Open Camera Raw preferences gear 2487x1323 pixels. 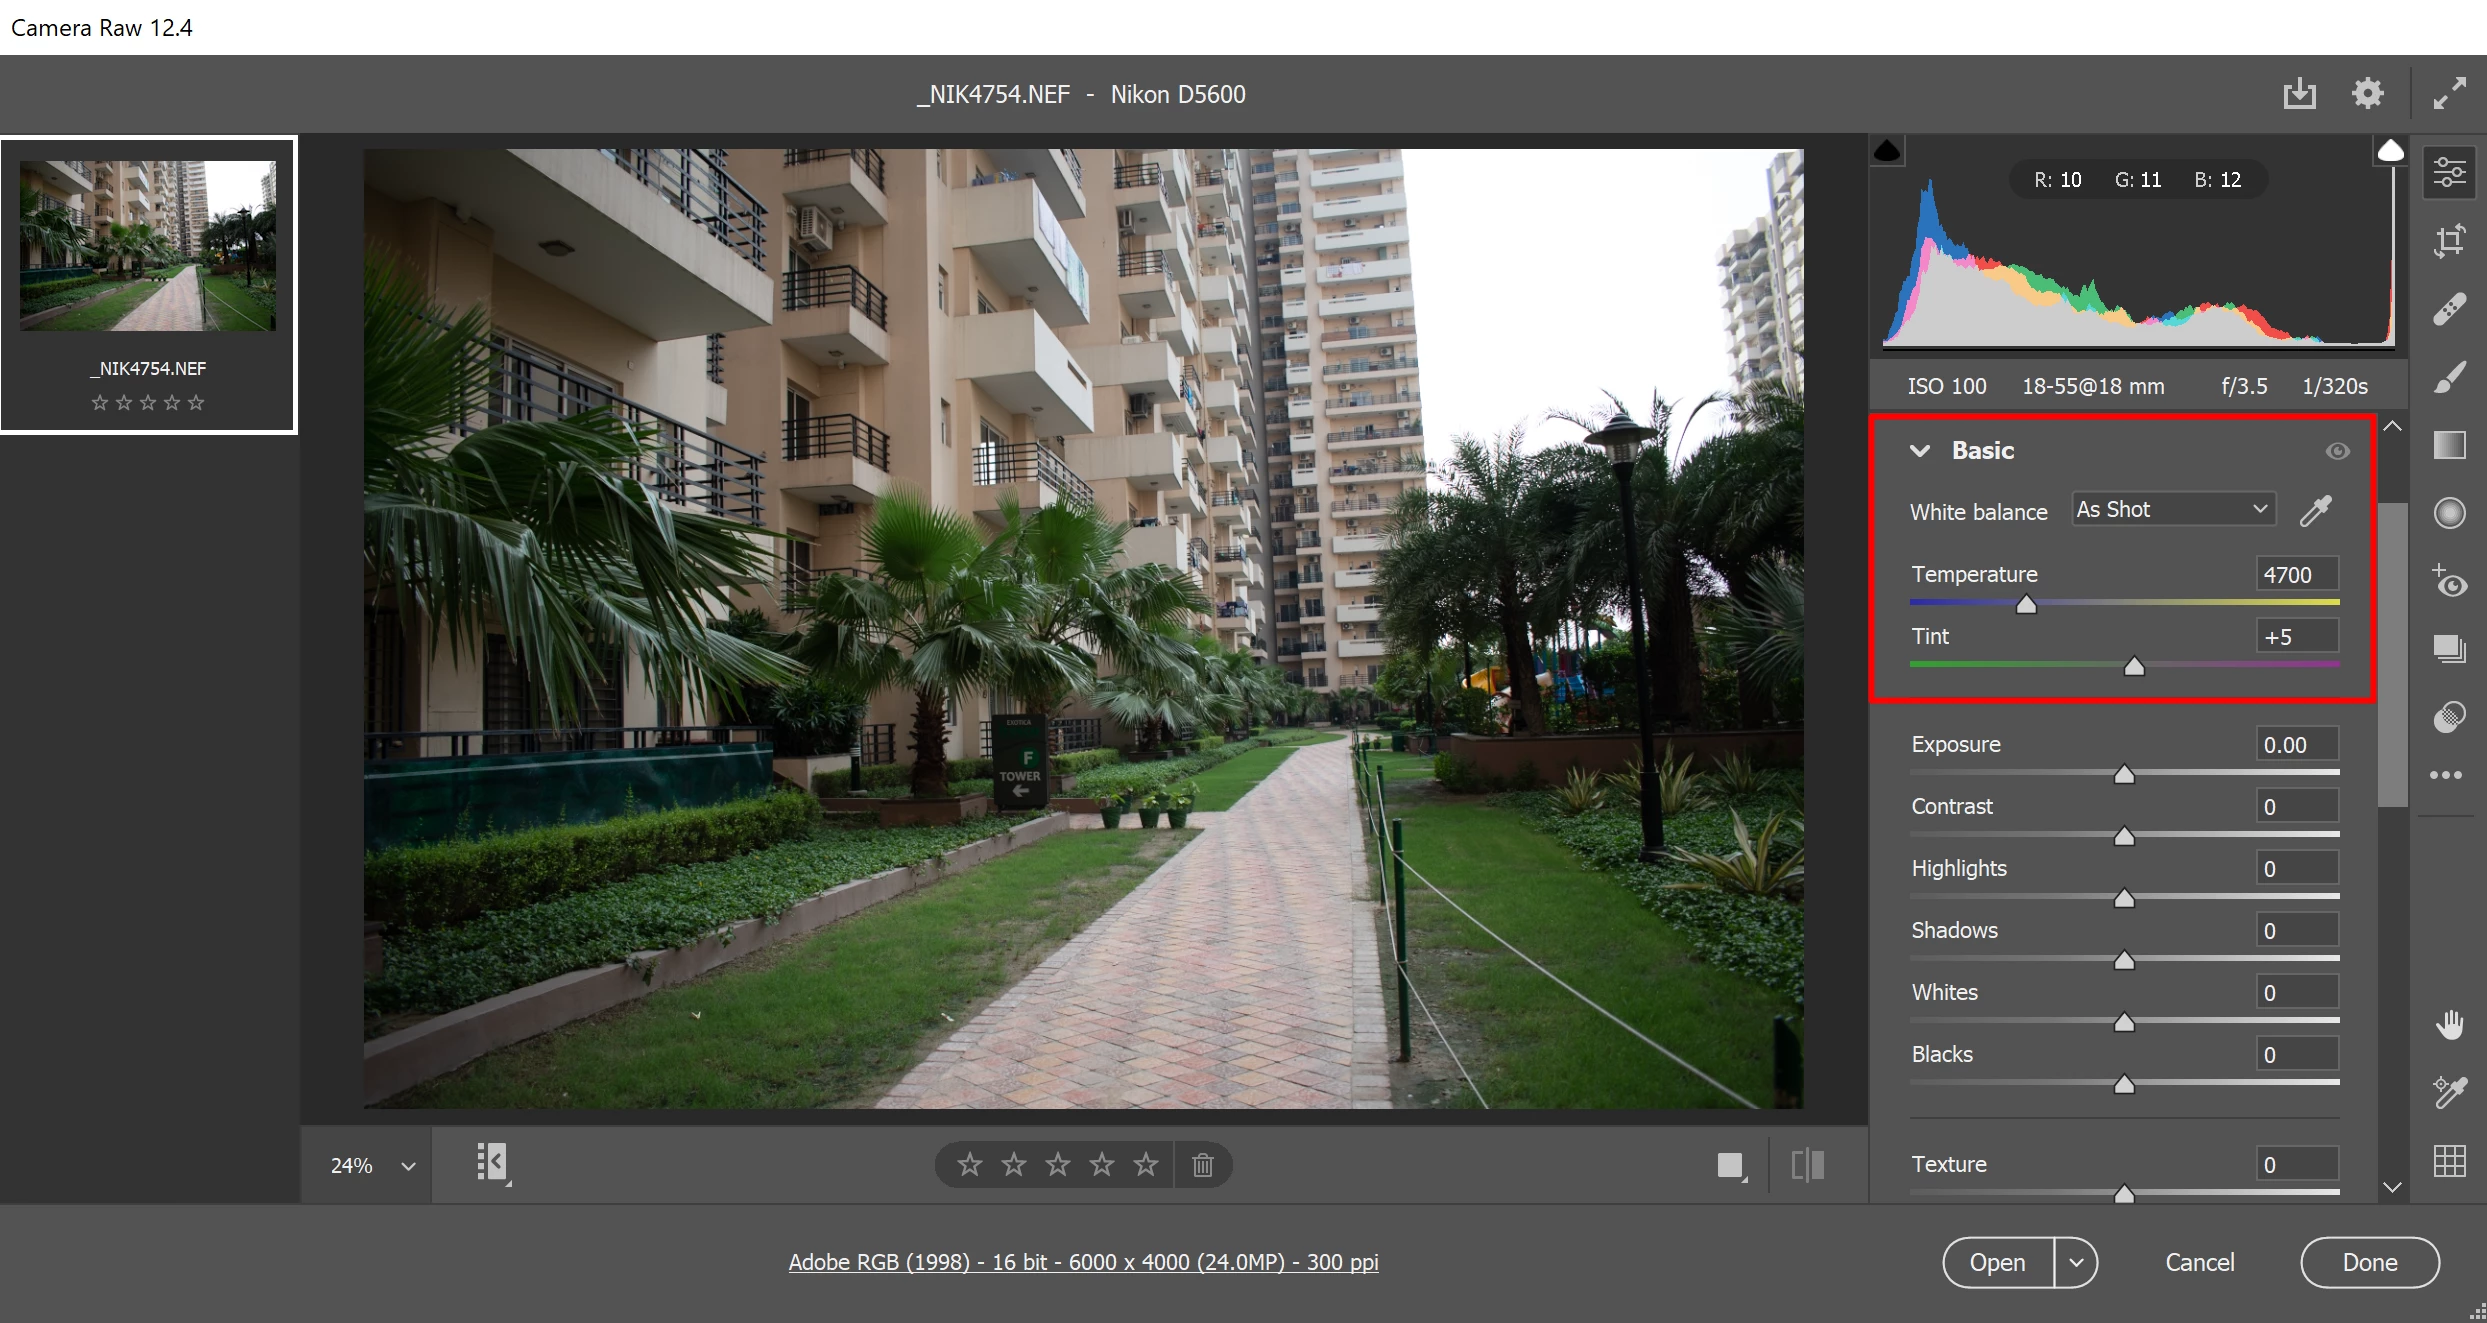(x=2367, y=94)
